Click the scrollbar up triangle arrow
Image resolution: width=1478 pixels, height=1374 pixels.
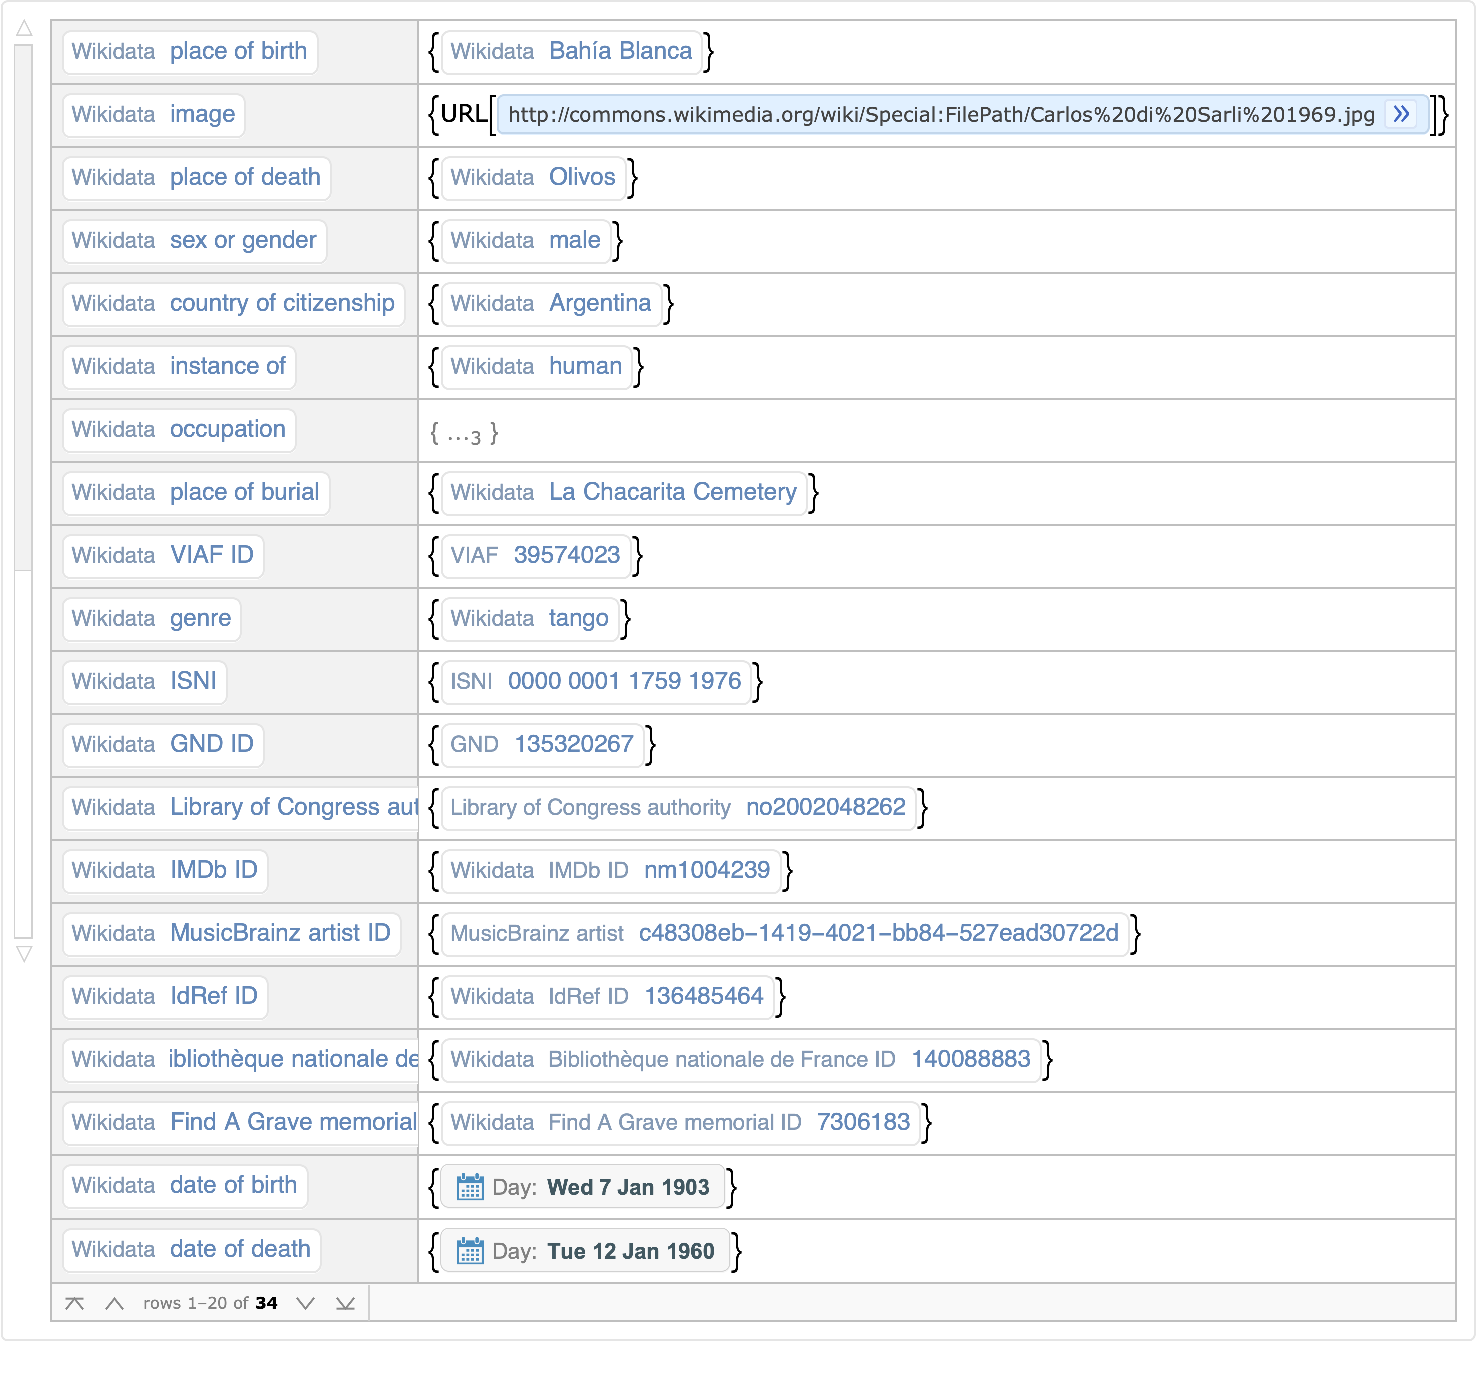pyautogui.click(x=24, y=29)
